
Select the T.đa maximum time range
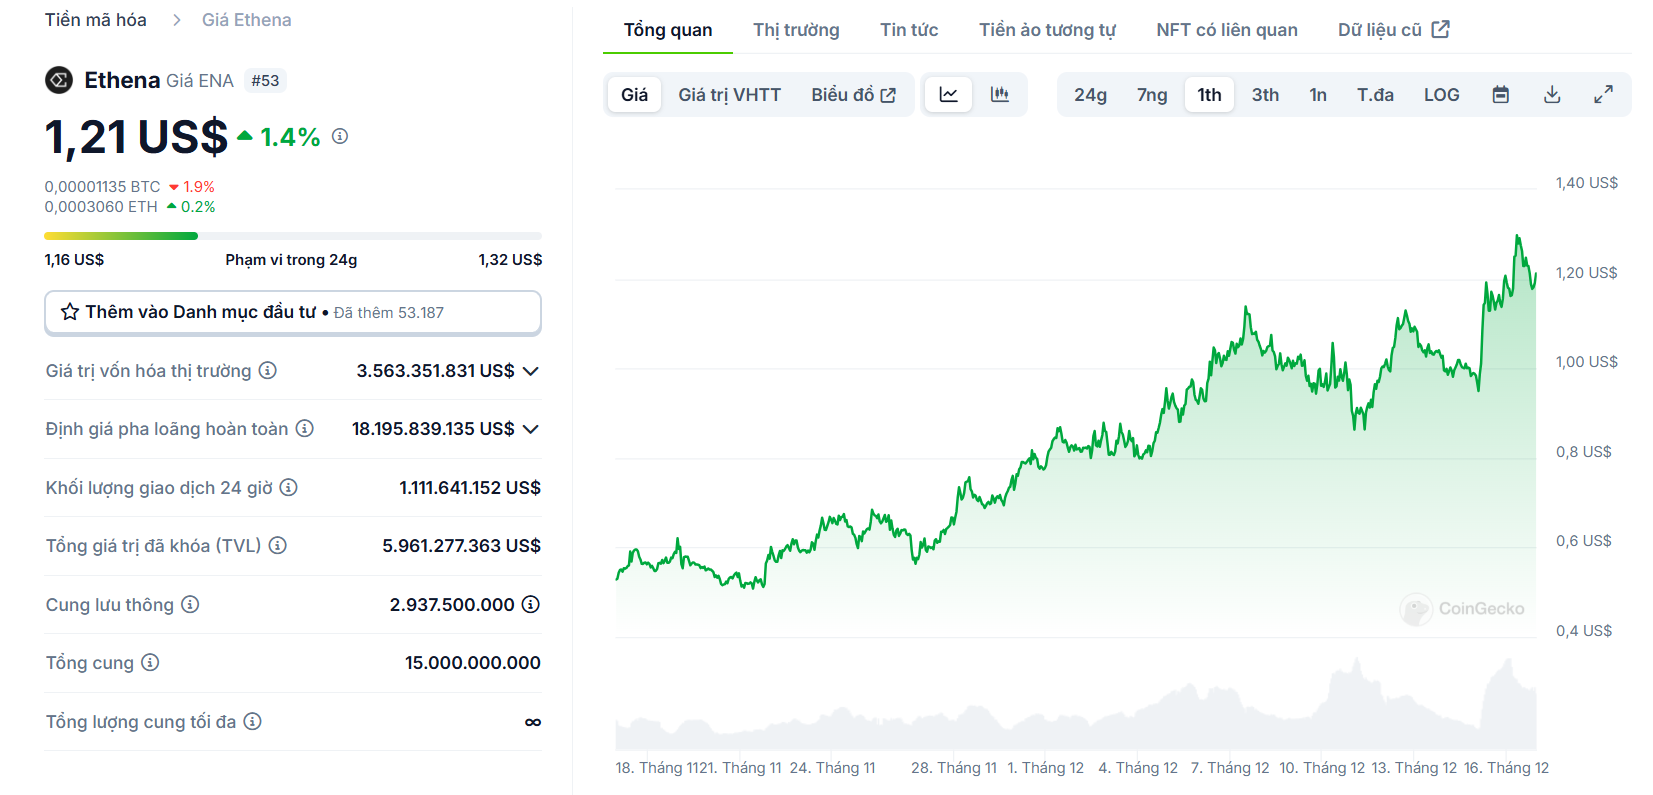pyautogui.click(x=1375, y=95)
